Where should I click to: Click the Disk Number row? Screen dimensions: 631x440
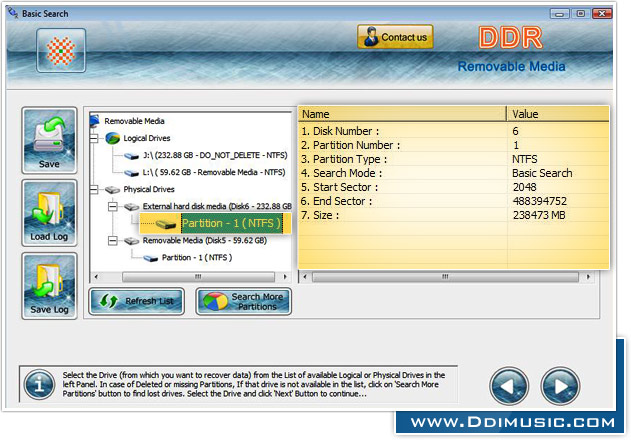[x=454, y=131]
